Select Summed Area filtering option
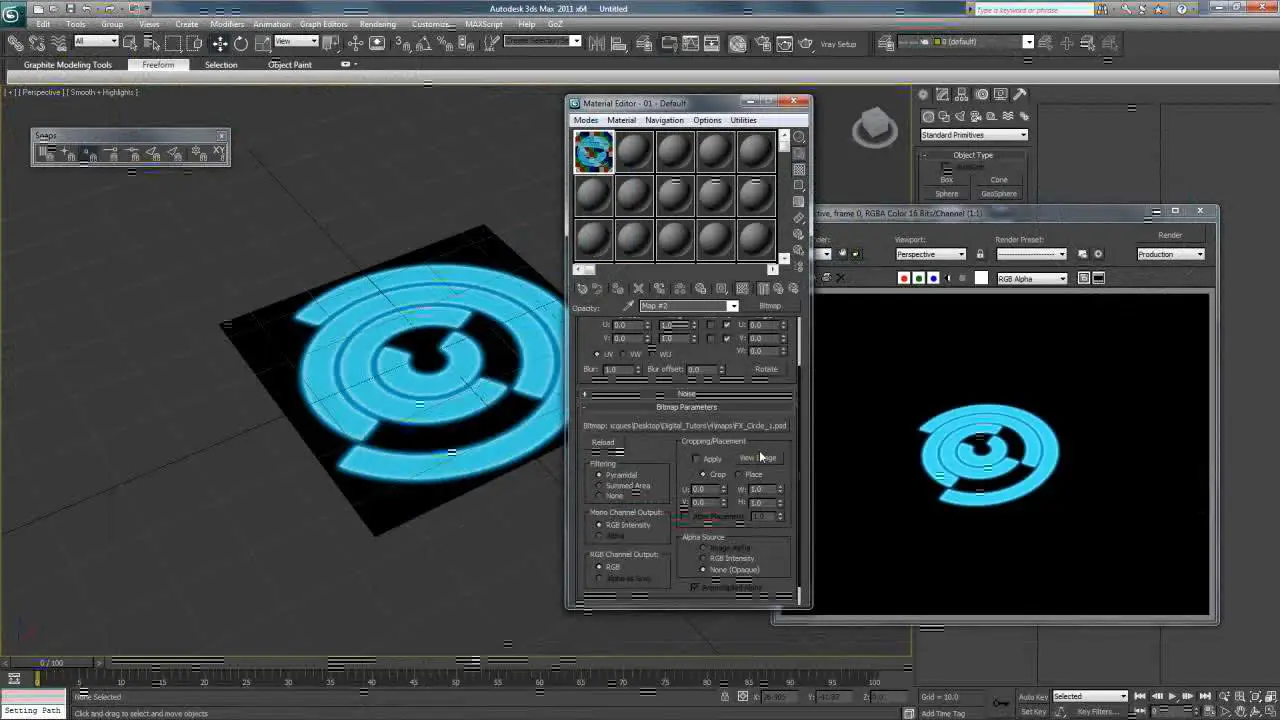 (x=599, y=486)
